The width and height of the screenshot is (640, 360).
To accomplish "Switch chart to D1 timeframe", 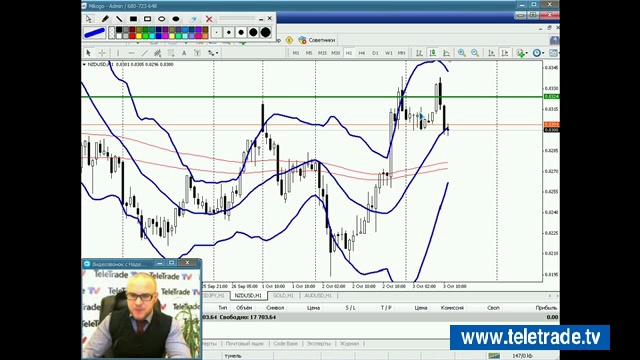I will point(375,53).
